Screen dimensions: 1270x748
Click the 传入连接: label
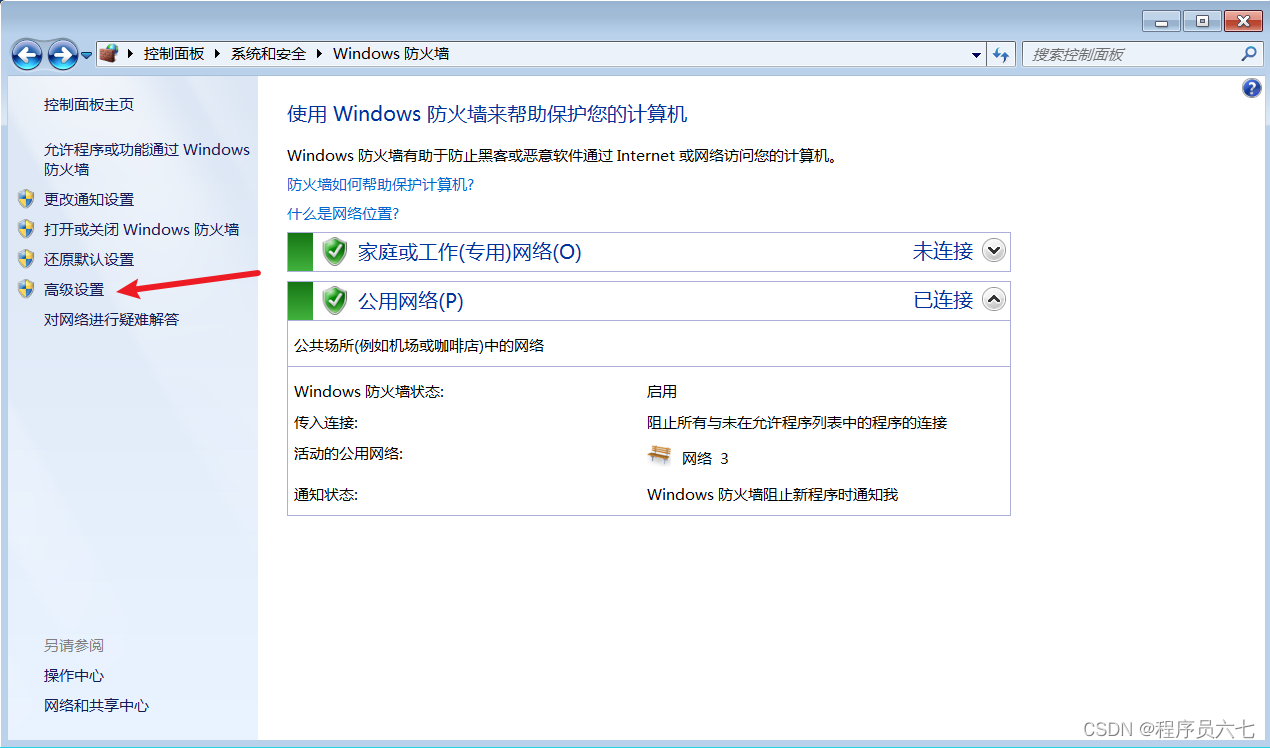click(326, 422)
